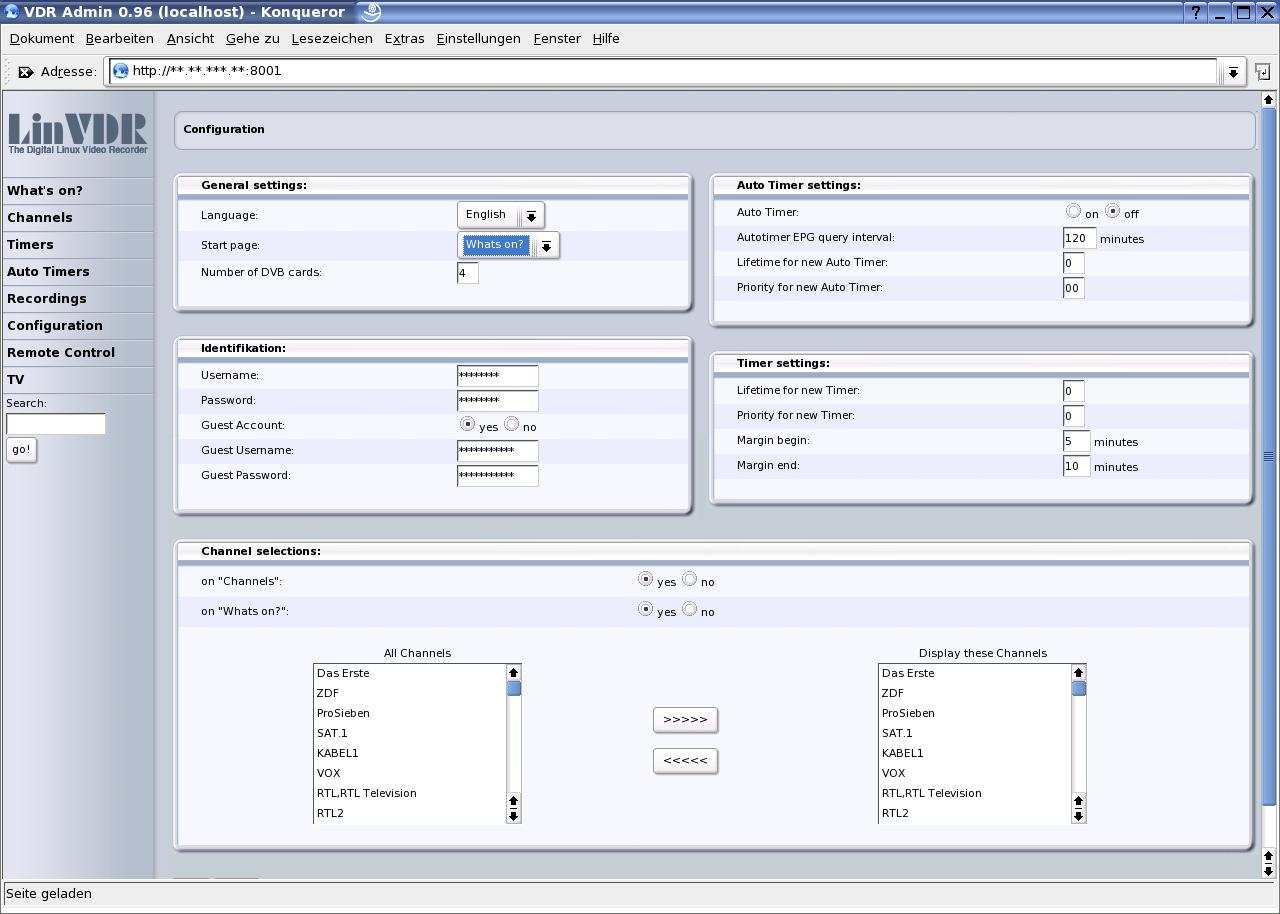1280x914 pixels.
Task: Click the All Channels list scrollbar thumb
Action: [x=513, y=688]
